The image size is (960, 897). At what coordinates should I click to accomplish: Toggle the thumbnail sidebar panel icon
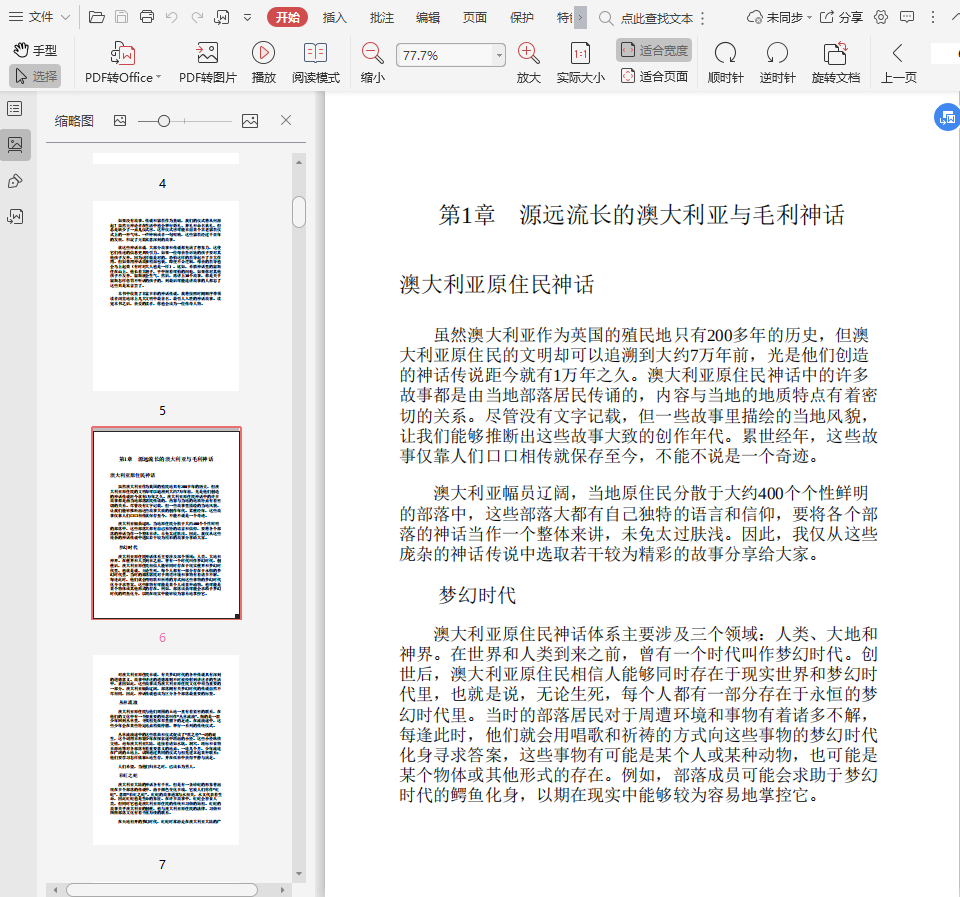pos(15,145)
